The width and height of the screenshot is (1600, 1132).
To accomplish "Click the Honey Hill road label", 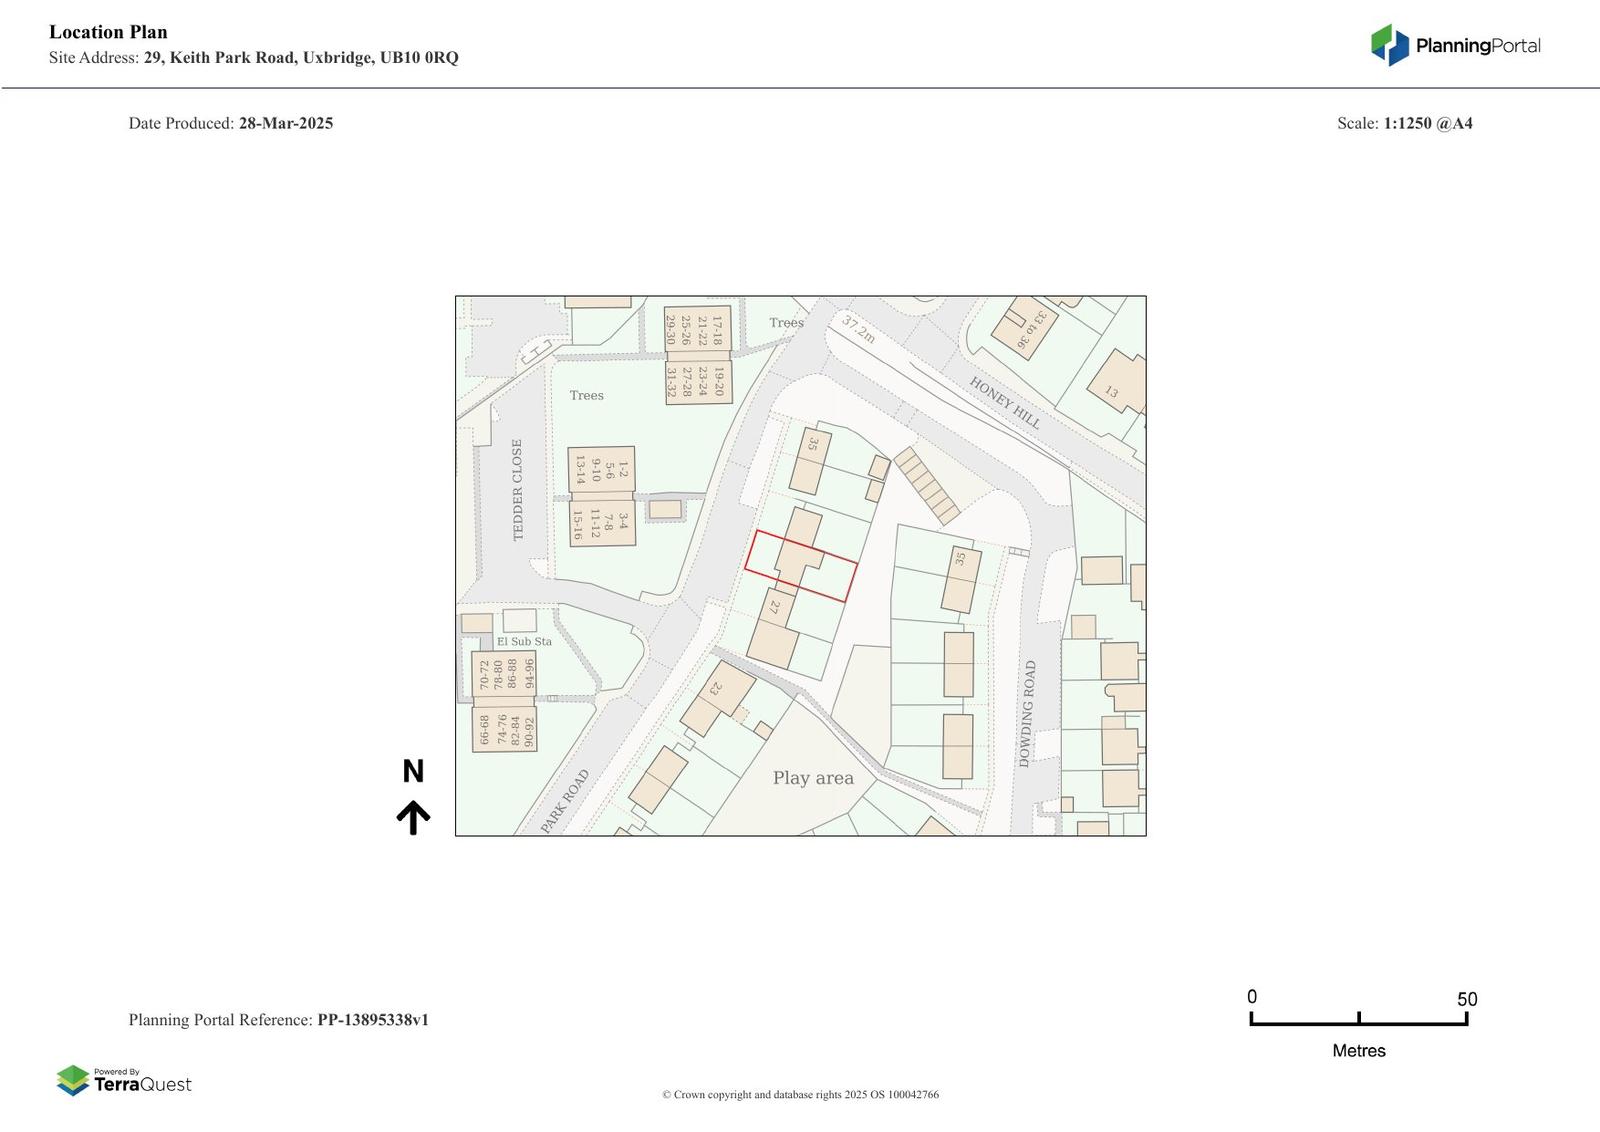I will pos(1004,403).
